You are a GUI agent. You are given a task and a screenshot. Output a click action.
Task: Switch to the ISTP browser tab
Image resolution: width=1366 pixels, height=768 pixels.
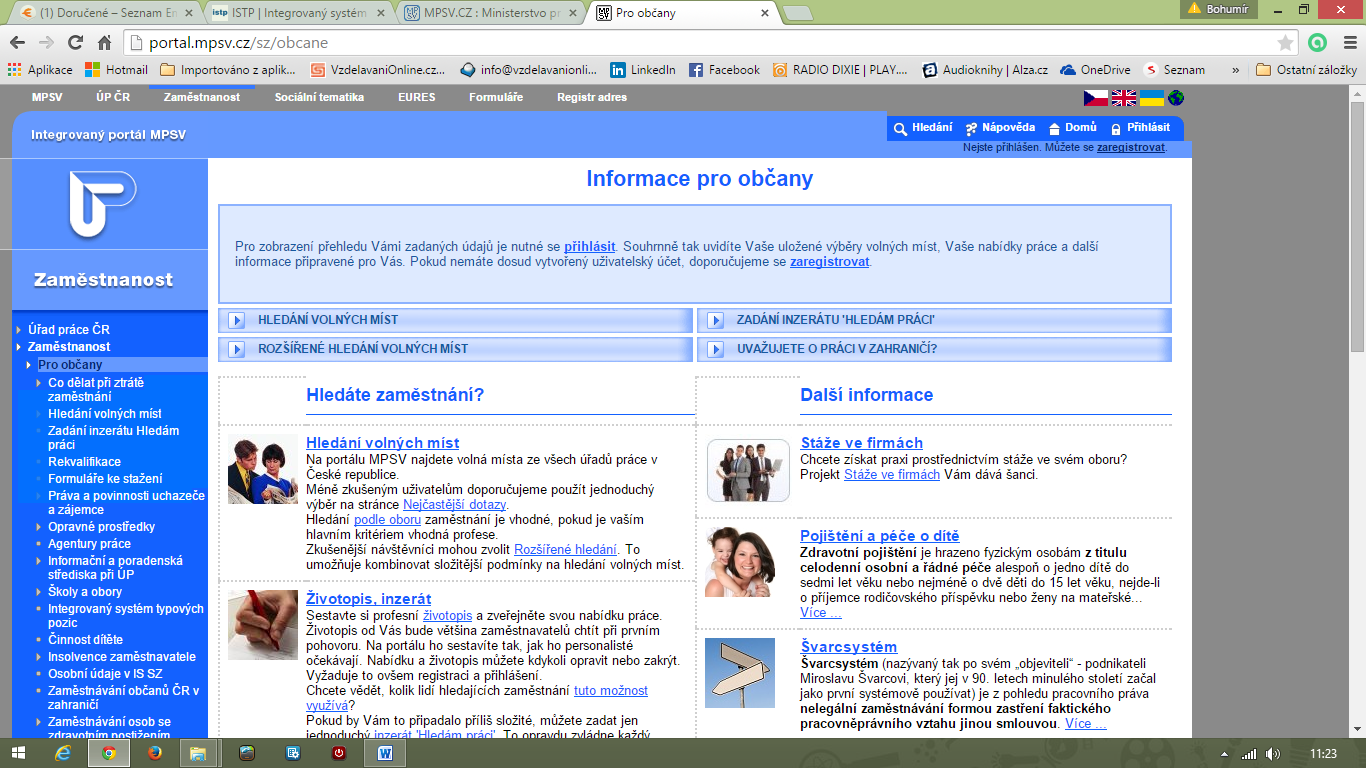click(296, 13)
